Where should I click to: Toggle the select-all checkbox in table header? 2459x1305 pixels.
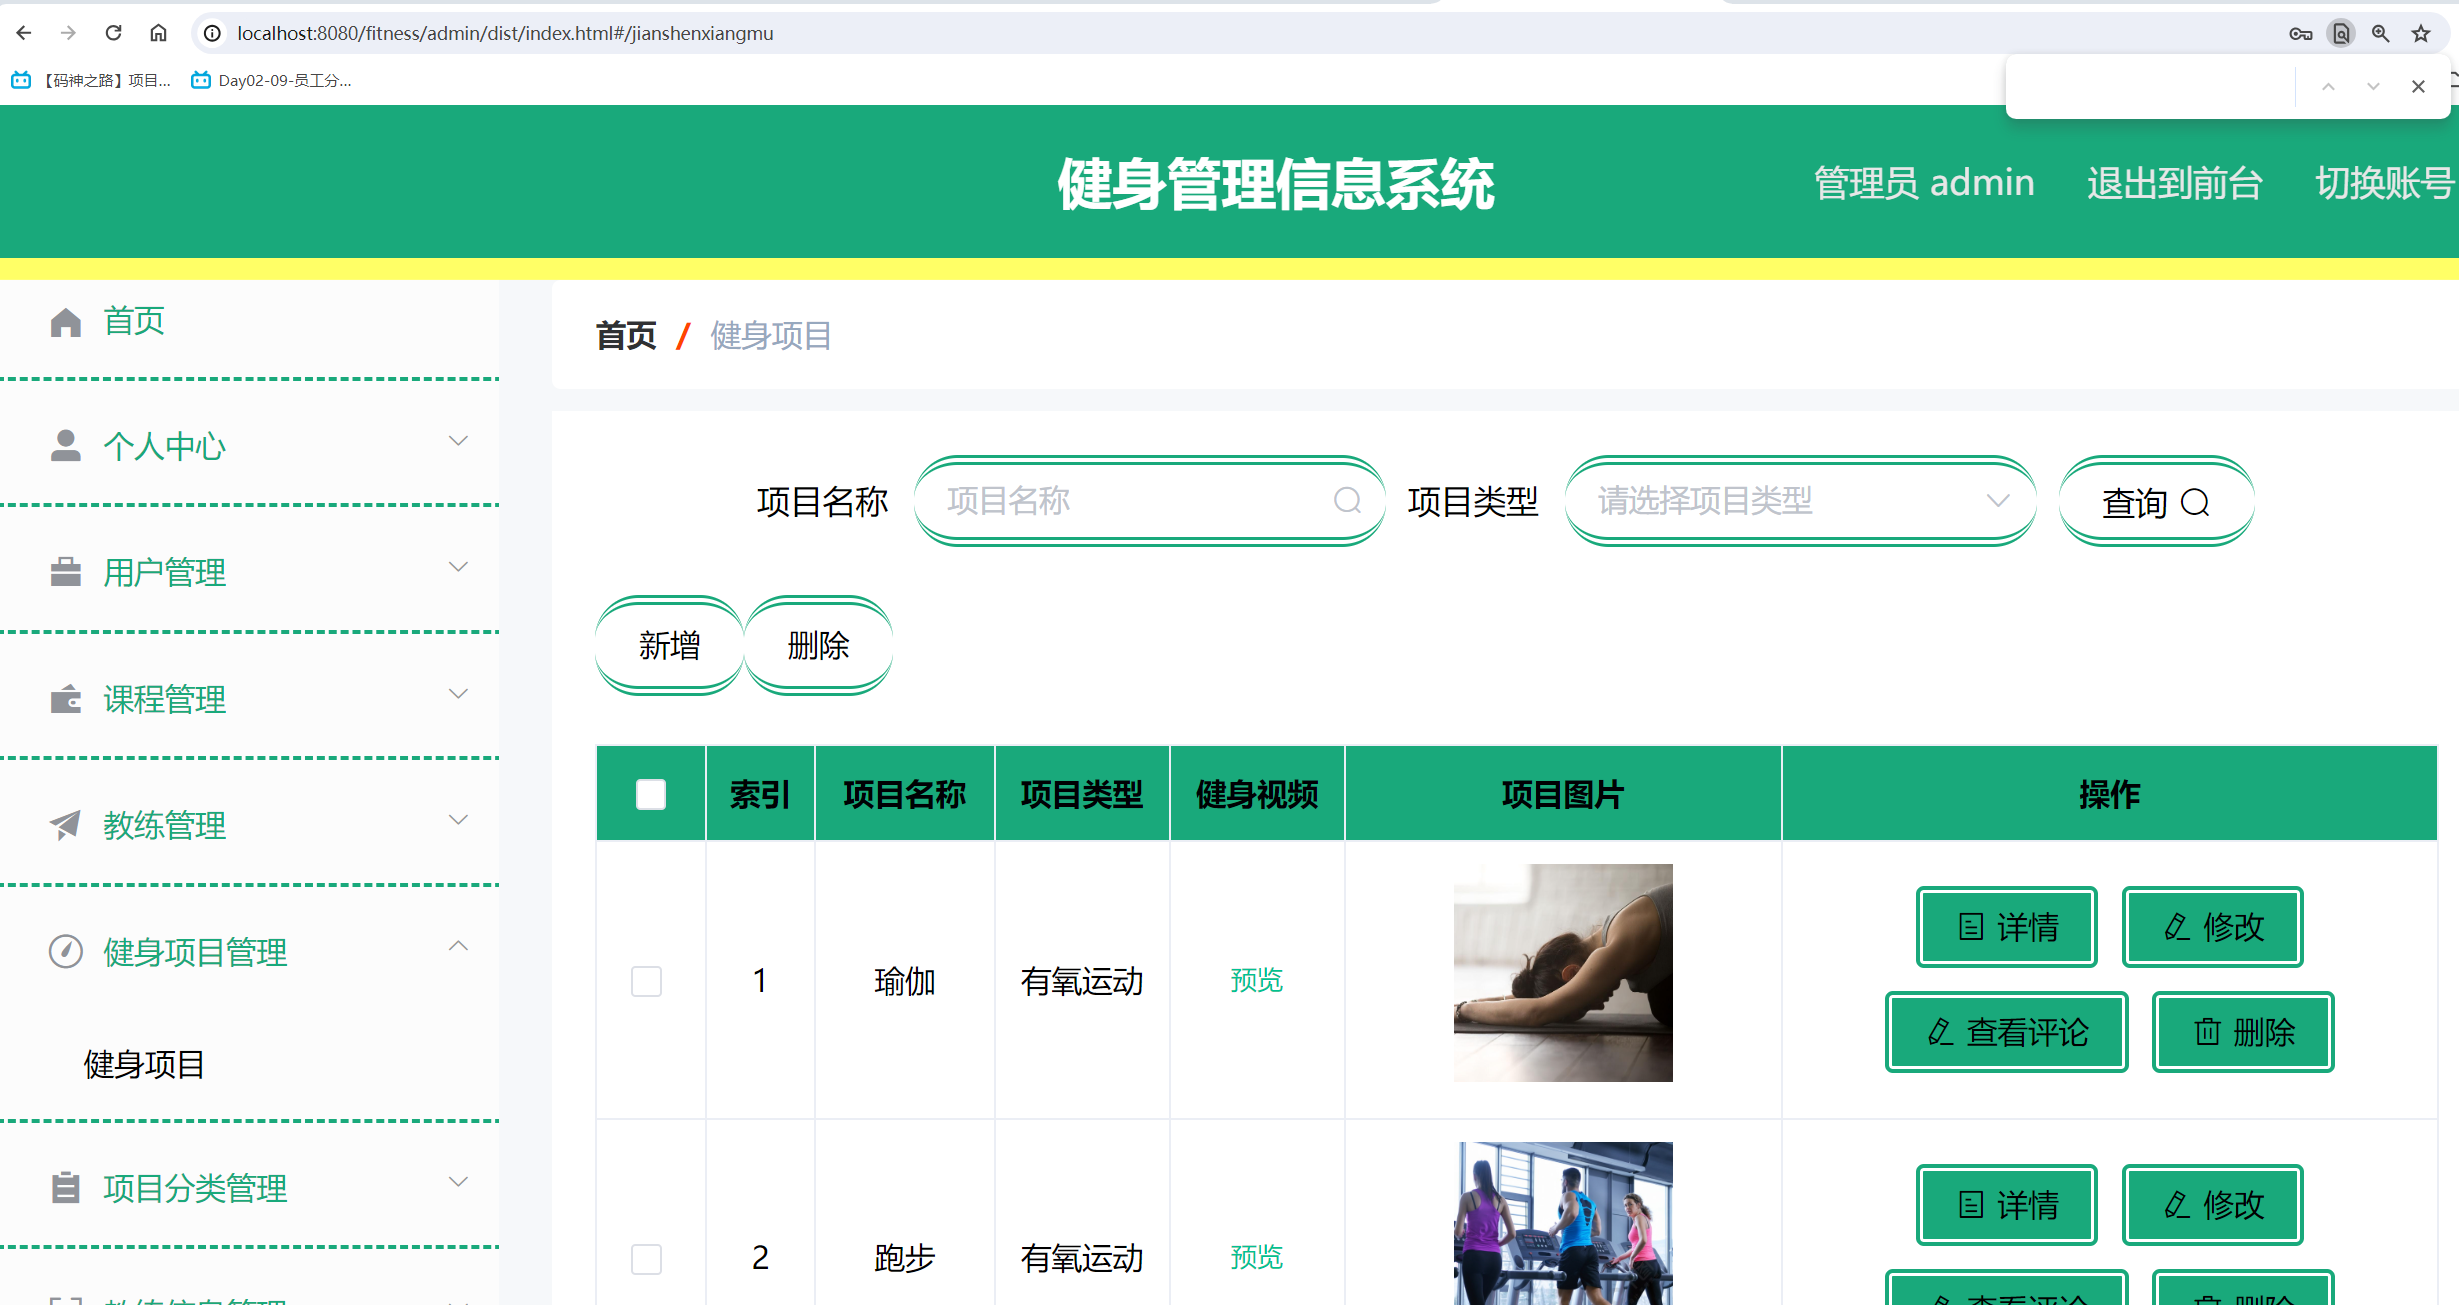point(650,793)
